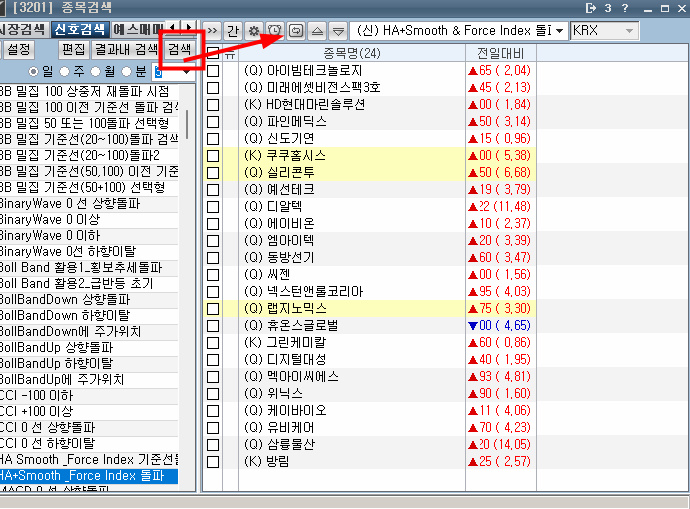
Task: Select 'HA Smooth _Force Index 기준선' list item
Action: [x=89, y=460]
